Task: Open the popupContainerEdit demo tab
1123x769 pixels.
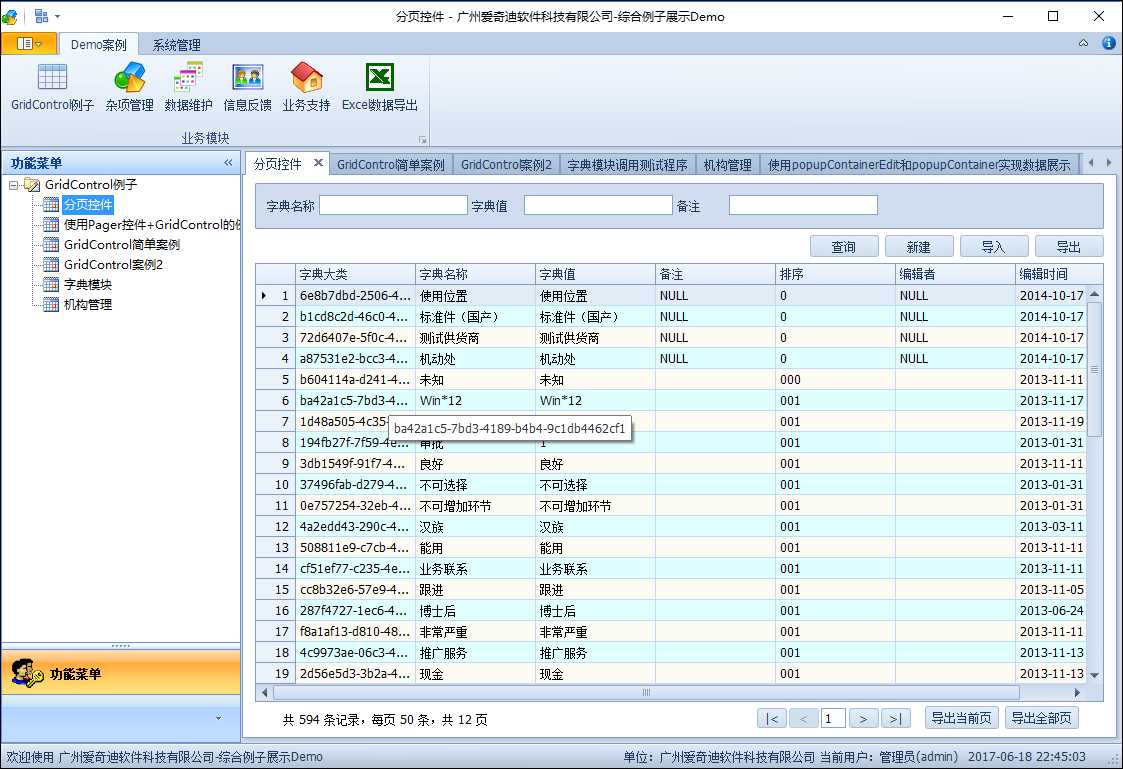Action: (x=919, y=165)
